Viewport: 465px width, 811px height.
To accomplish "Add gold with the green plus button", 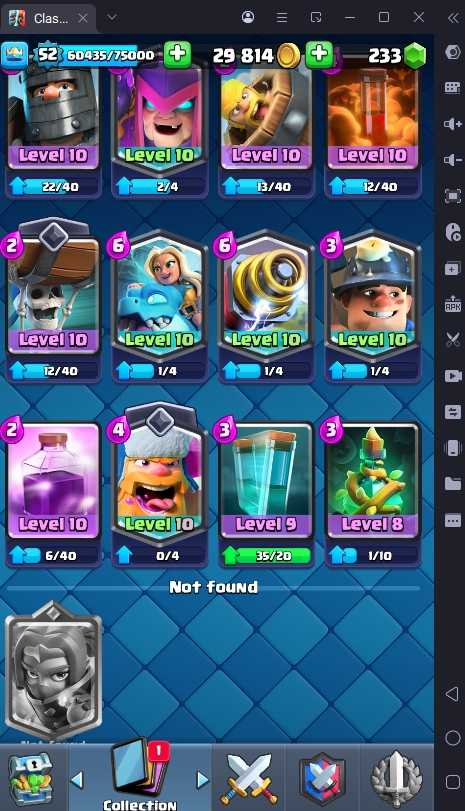I will (319, 54).
